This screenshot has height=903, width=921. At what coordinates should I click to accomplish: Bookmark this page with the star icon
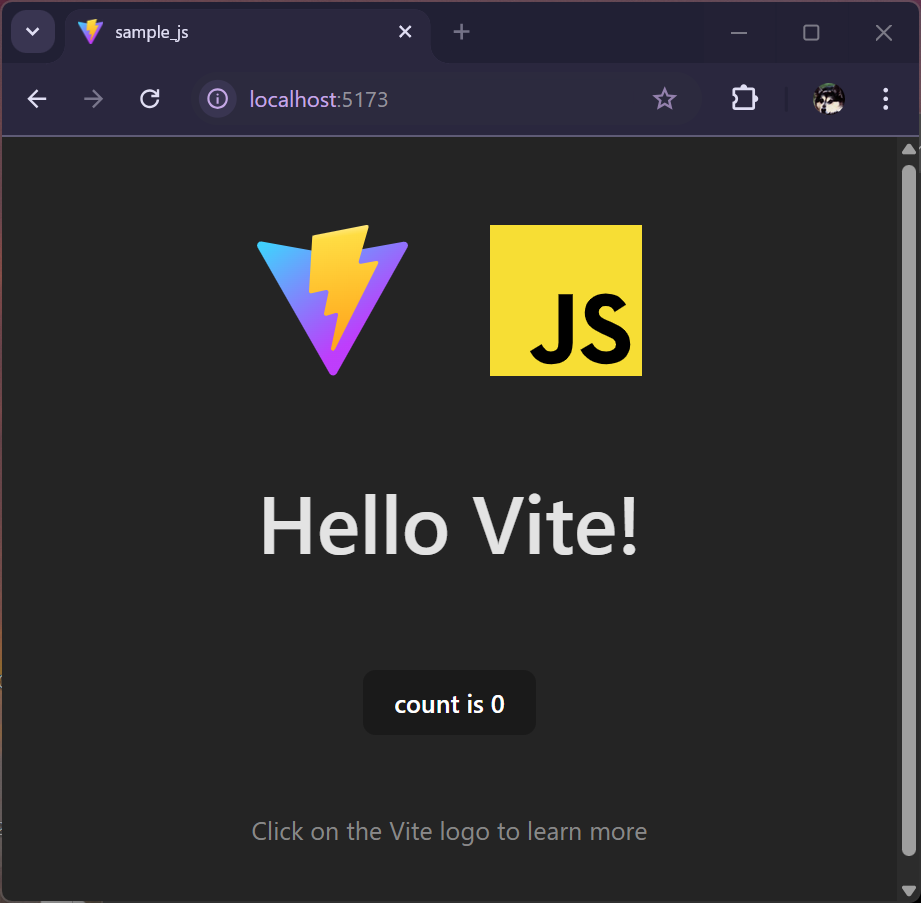[664, 99]
